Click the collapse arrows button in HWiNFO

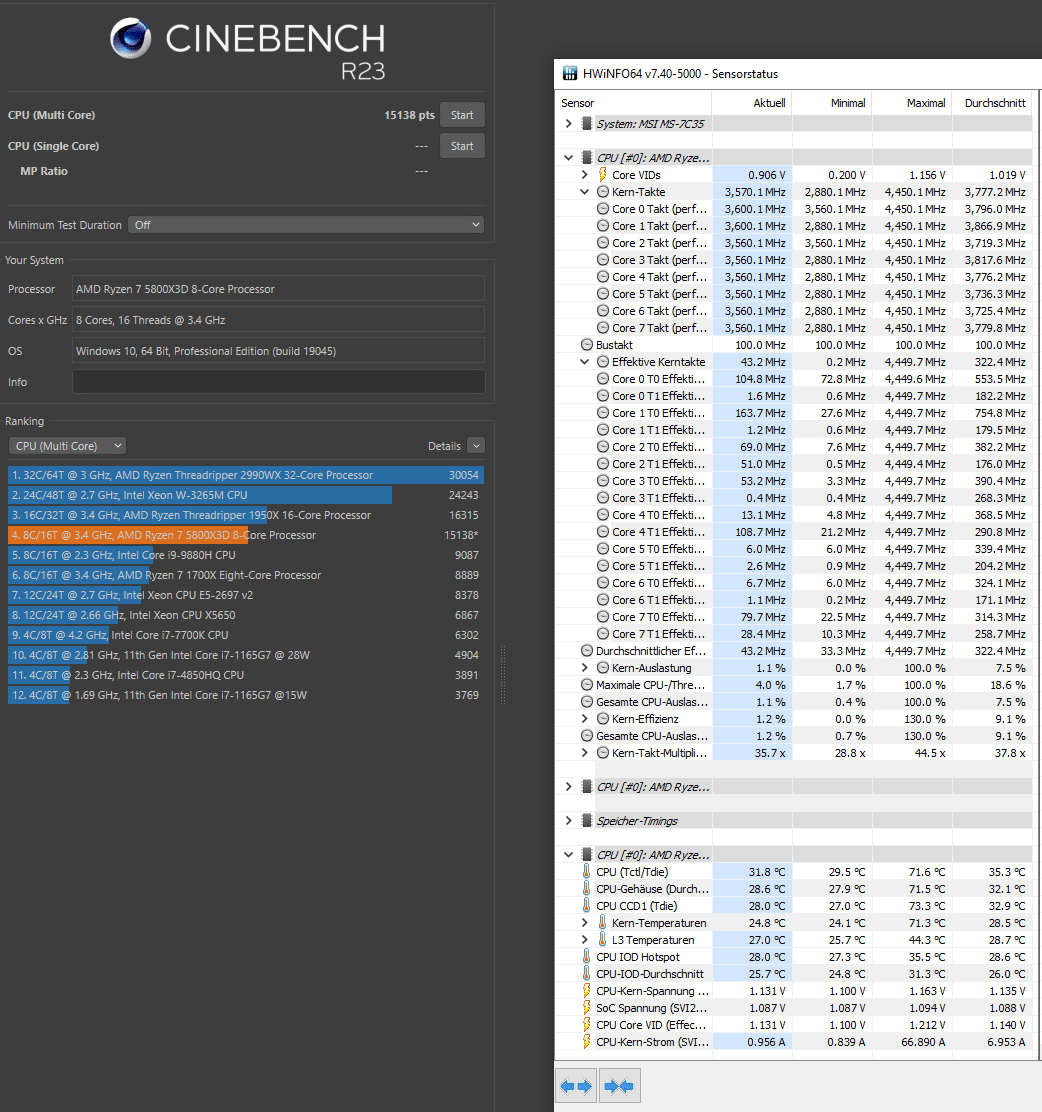619,1086
